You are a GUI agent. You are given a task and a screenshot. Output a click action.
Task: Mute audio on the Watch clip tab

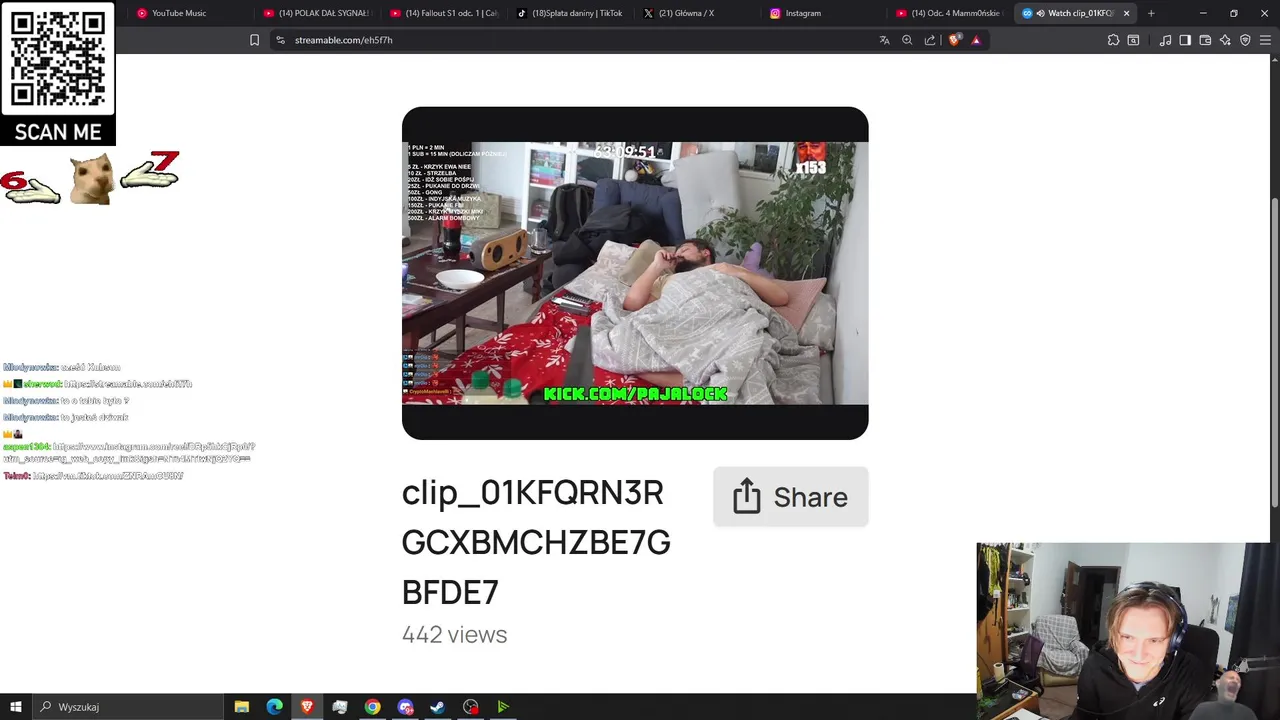(1040, 13)
